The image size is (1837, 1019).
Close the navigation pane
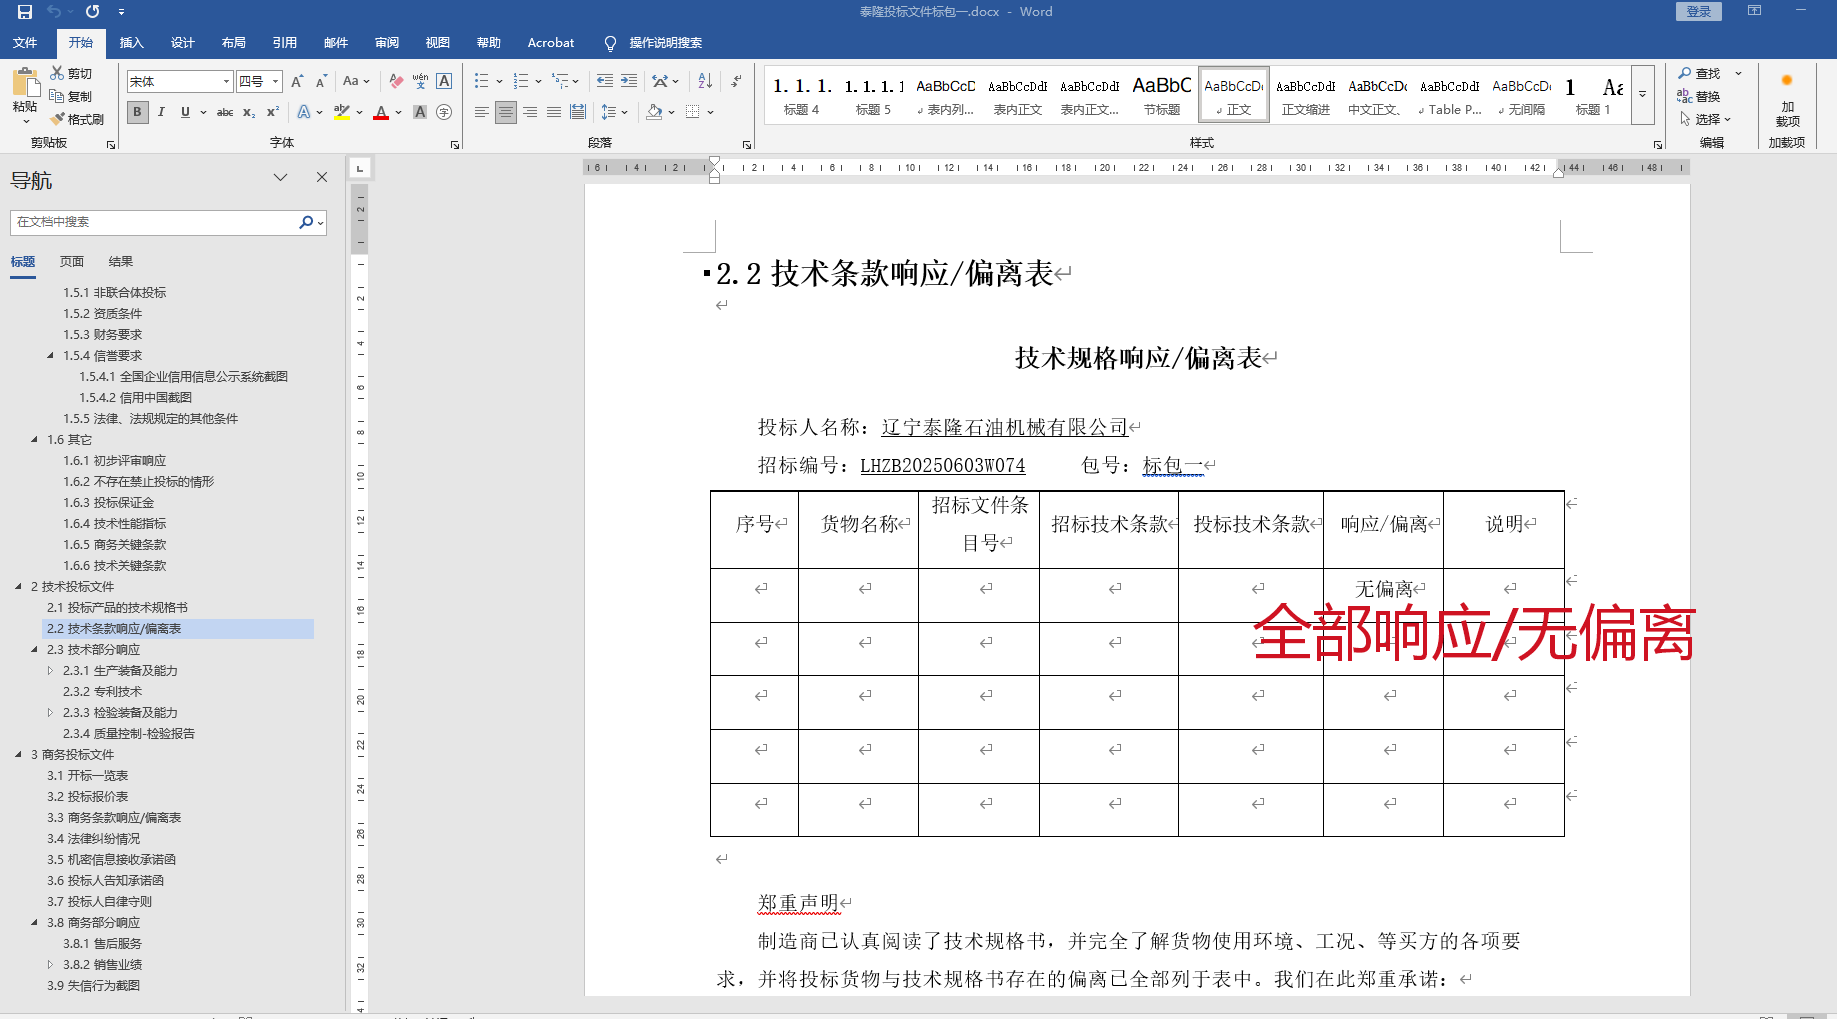click(x=322, y=177)
